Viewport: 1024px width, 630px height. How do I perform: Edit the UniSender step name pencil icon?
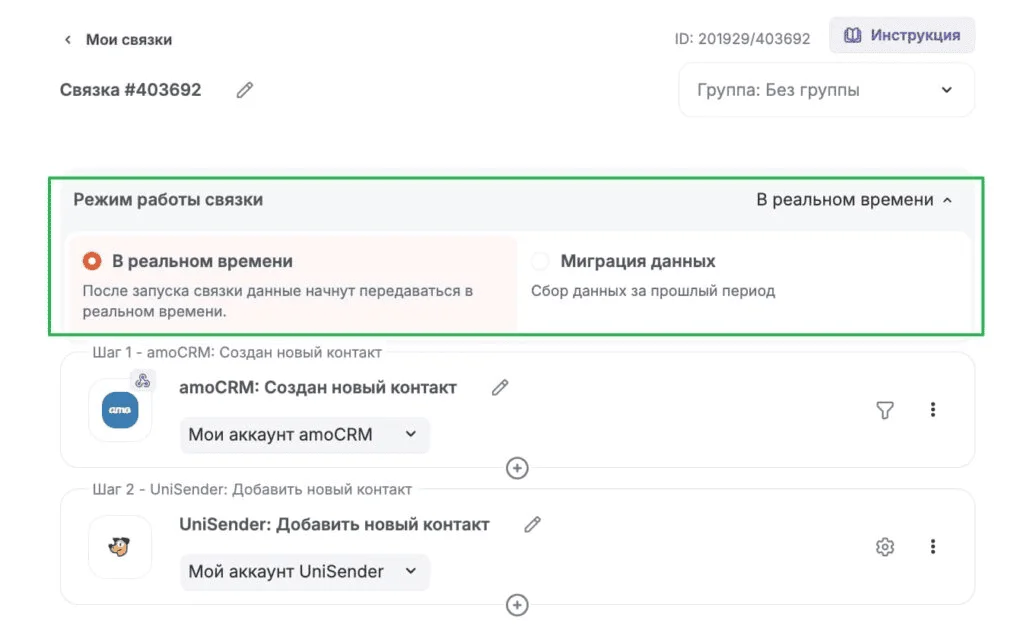(x=533, y=524)
